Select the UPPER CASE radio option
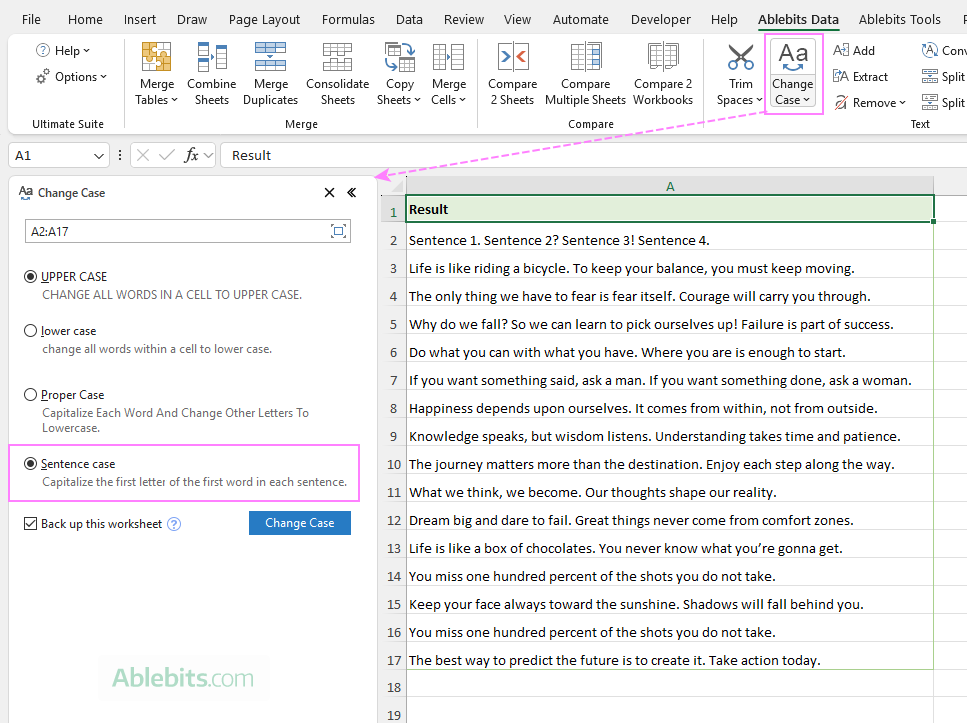967x723 pixels. click(30, 276)
